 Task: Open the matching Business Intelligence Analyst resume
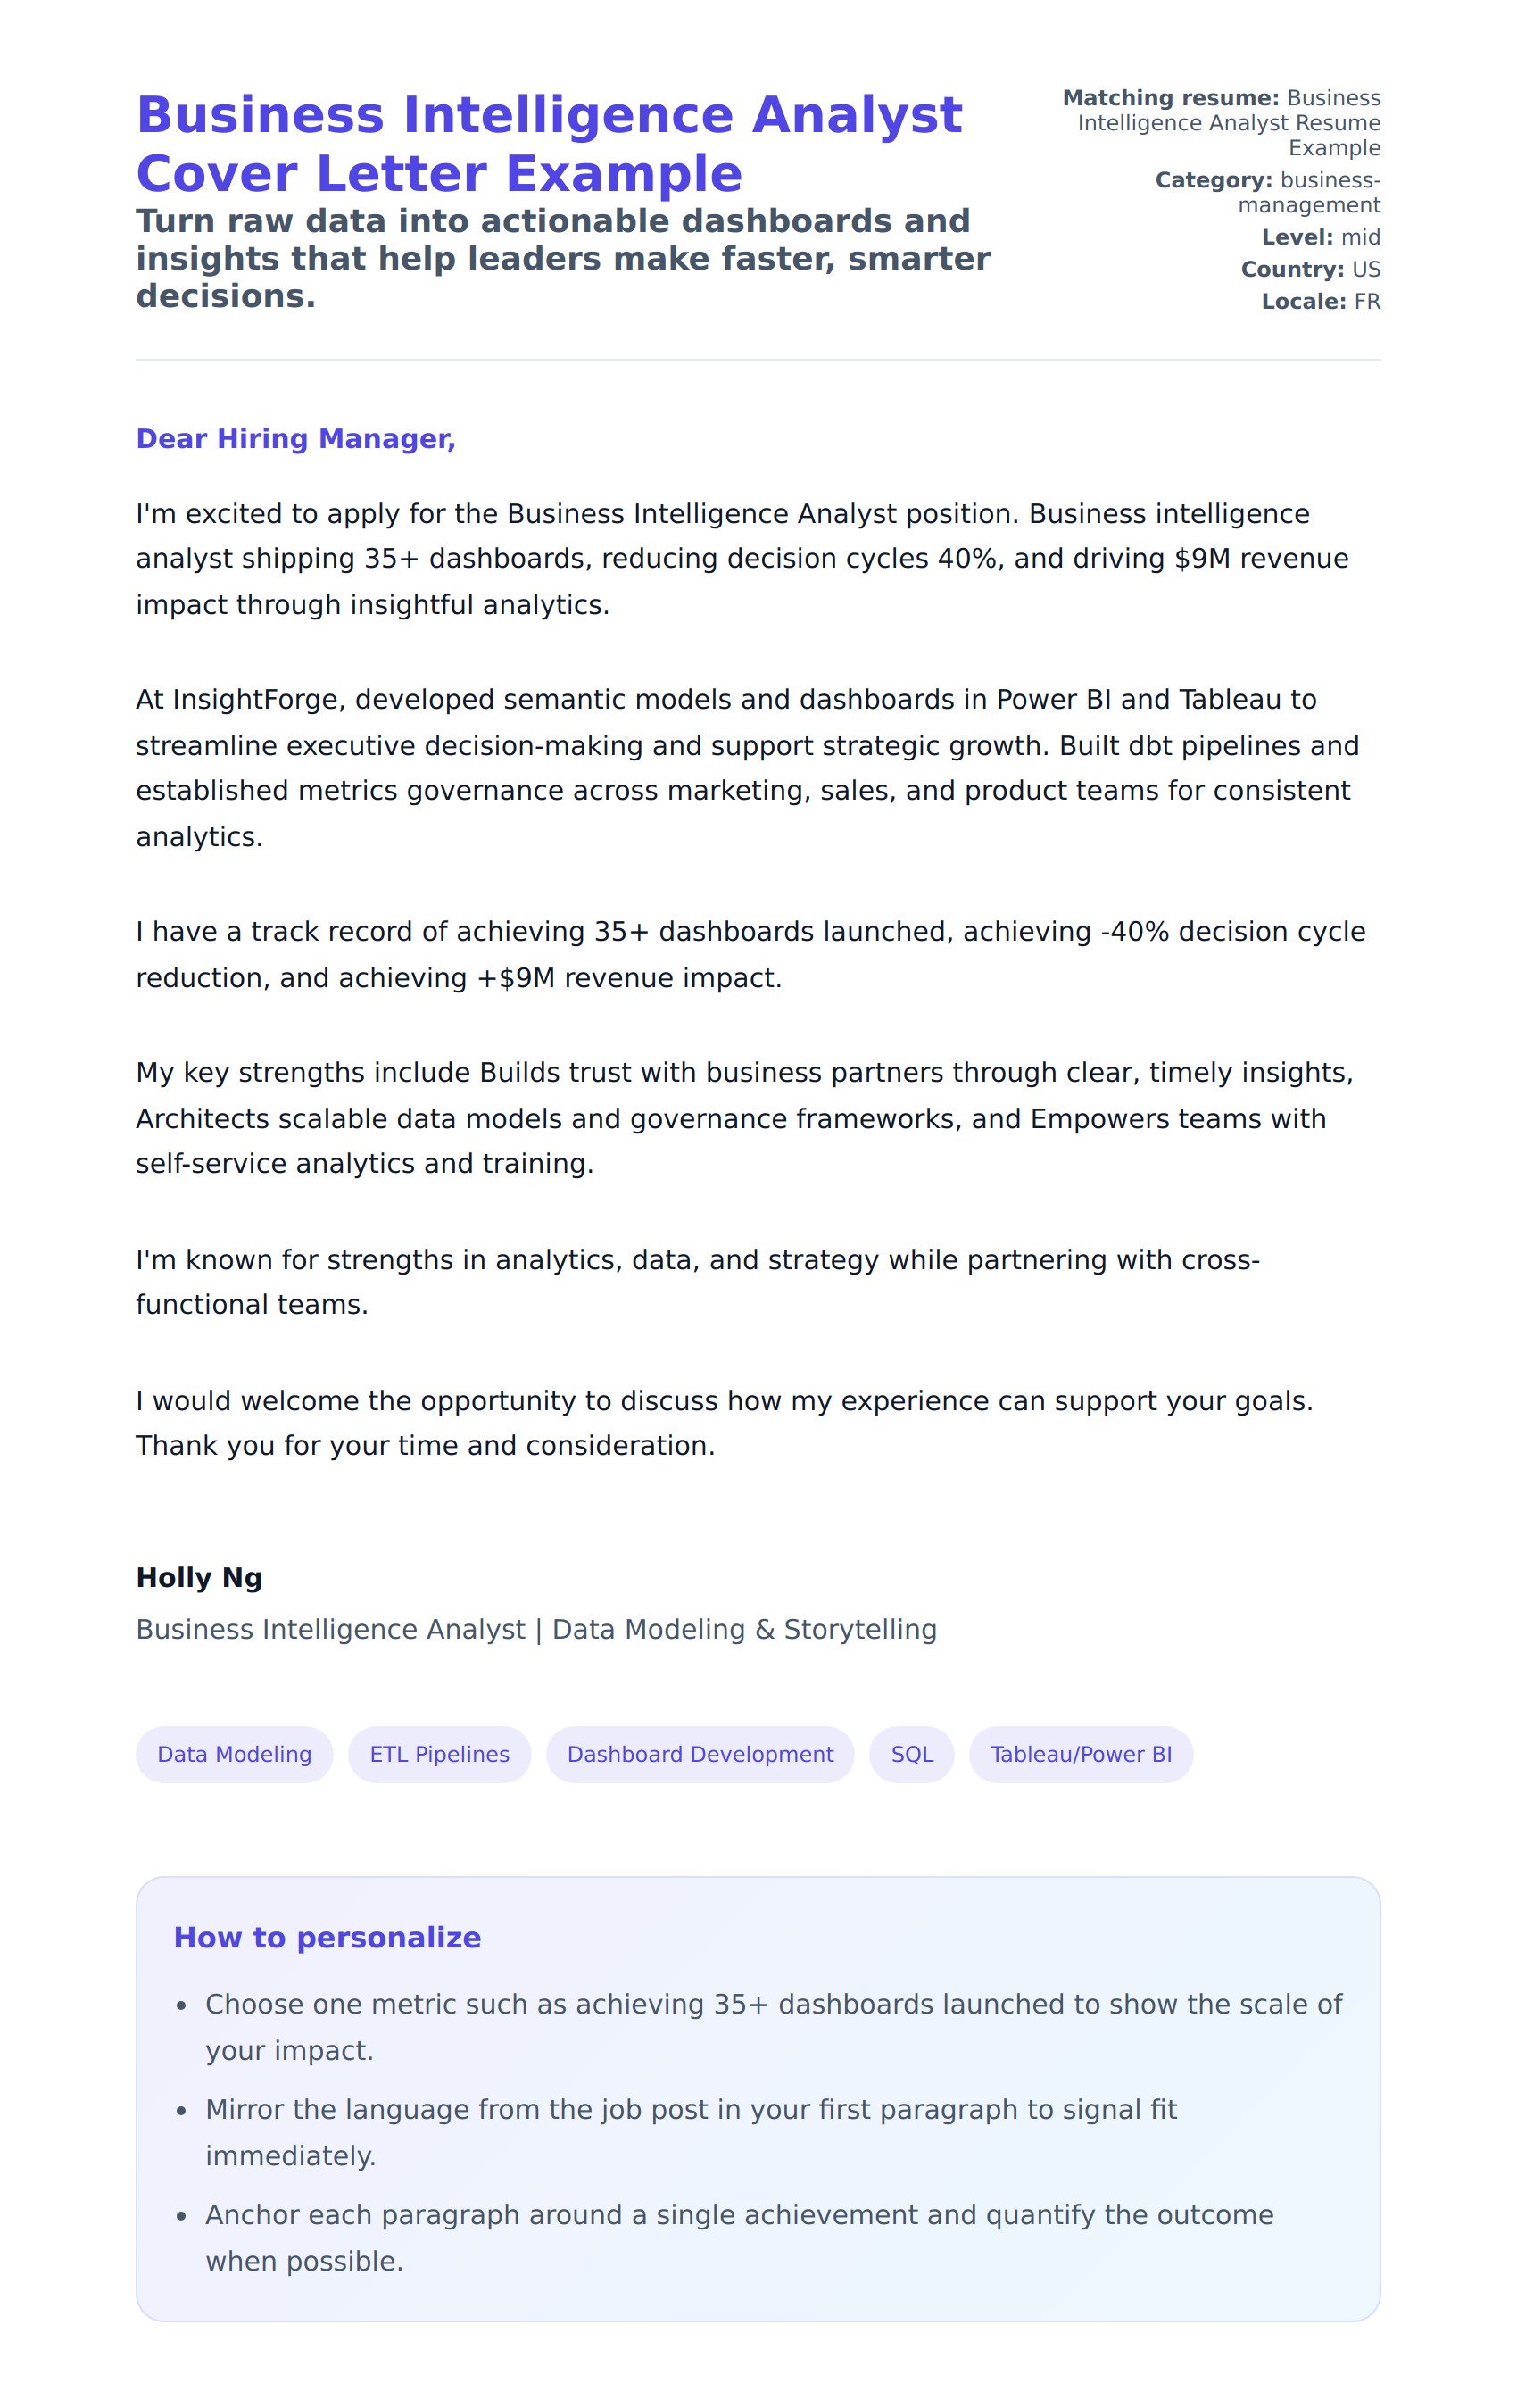1229,123
